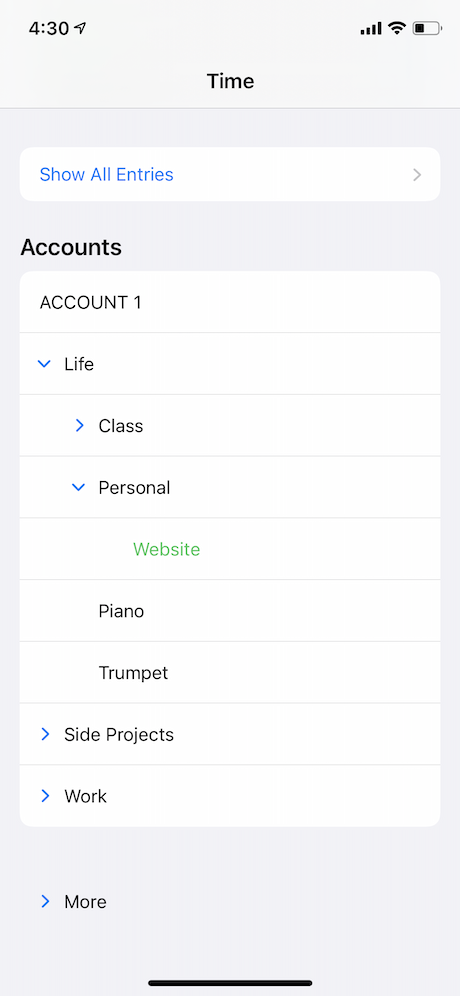Expand the More section chevron
This screenshot has width=460, height=996.
(45, 901)
